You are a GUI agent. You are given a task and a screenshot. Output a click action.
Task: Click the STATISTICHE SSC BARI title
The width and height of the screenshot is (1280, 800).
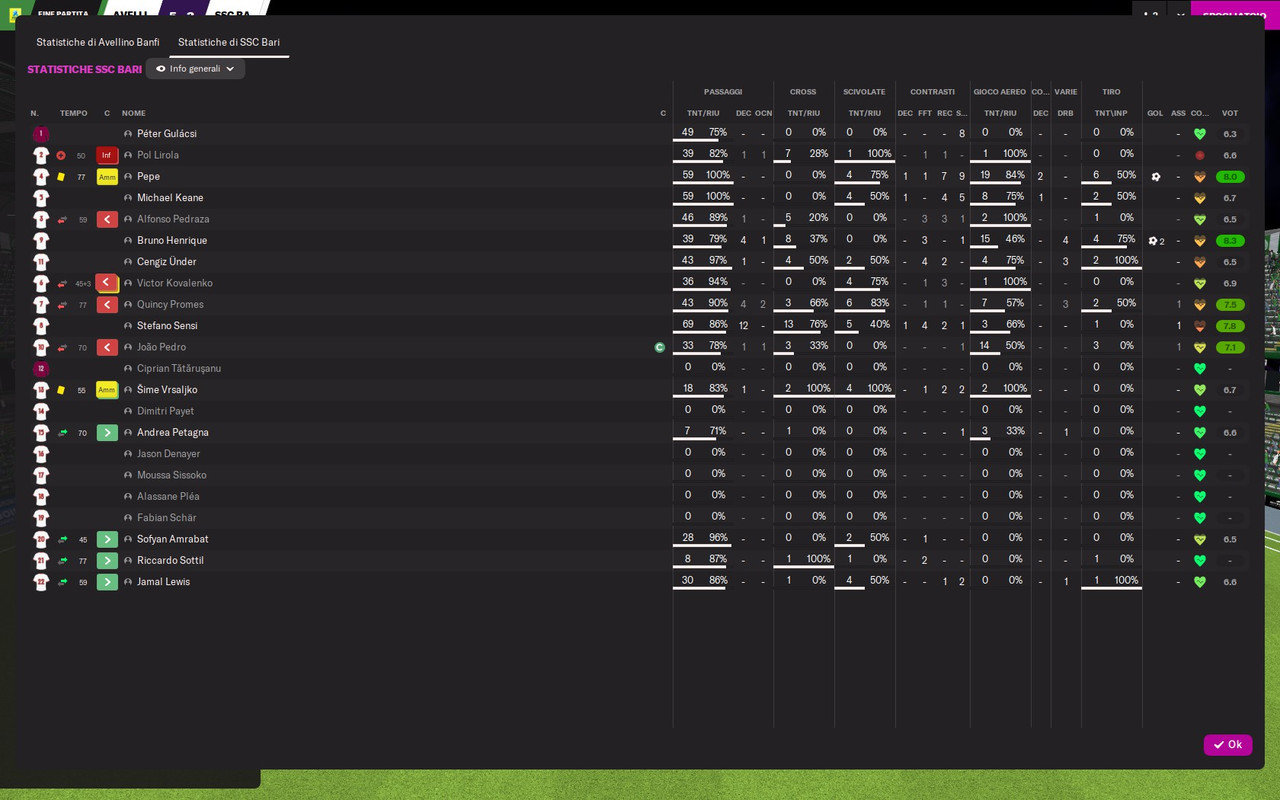[84, 69]
